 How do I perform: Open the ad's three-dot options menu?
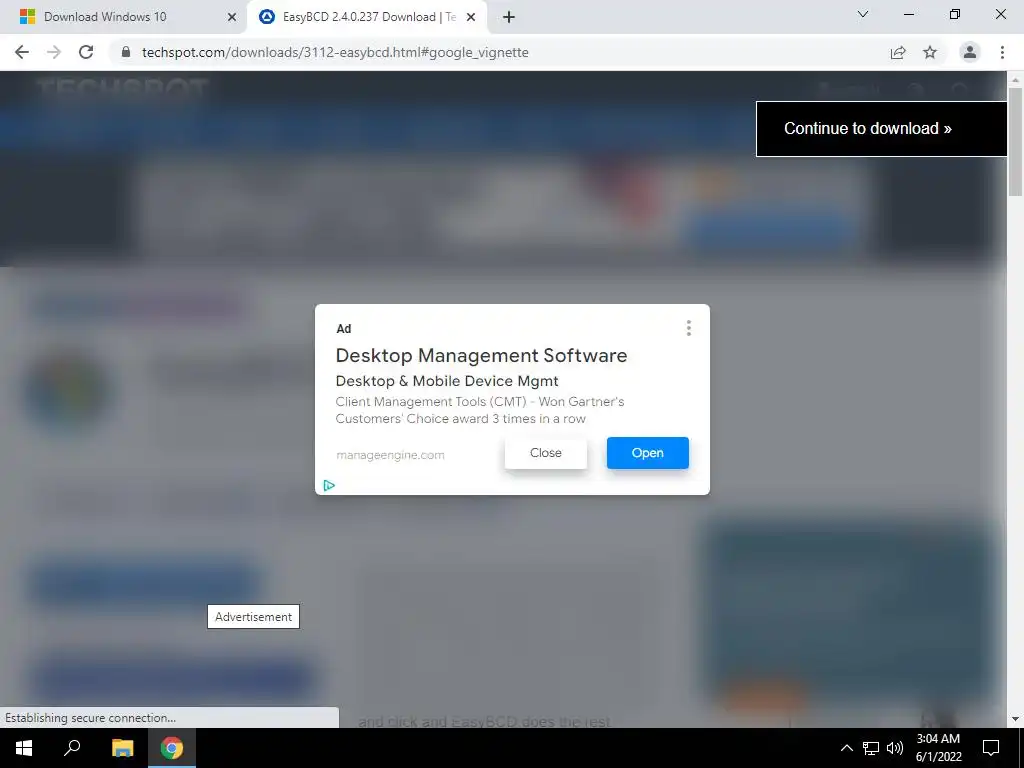(688, 328)
